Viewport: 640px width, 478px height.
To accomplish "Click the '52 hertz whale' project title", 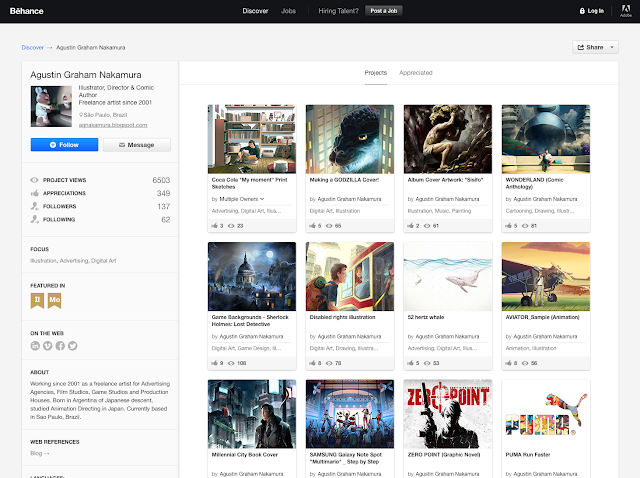I will coord(426,317).
